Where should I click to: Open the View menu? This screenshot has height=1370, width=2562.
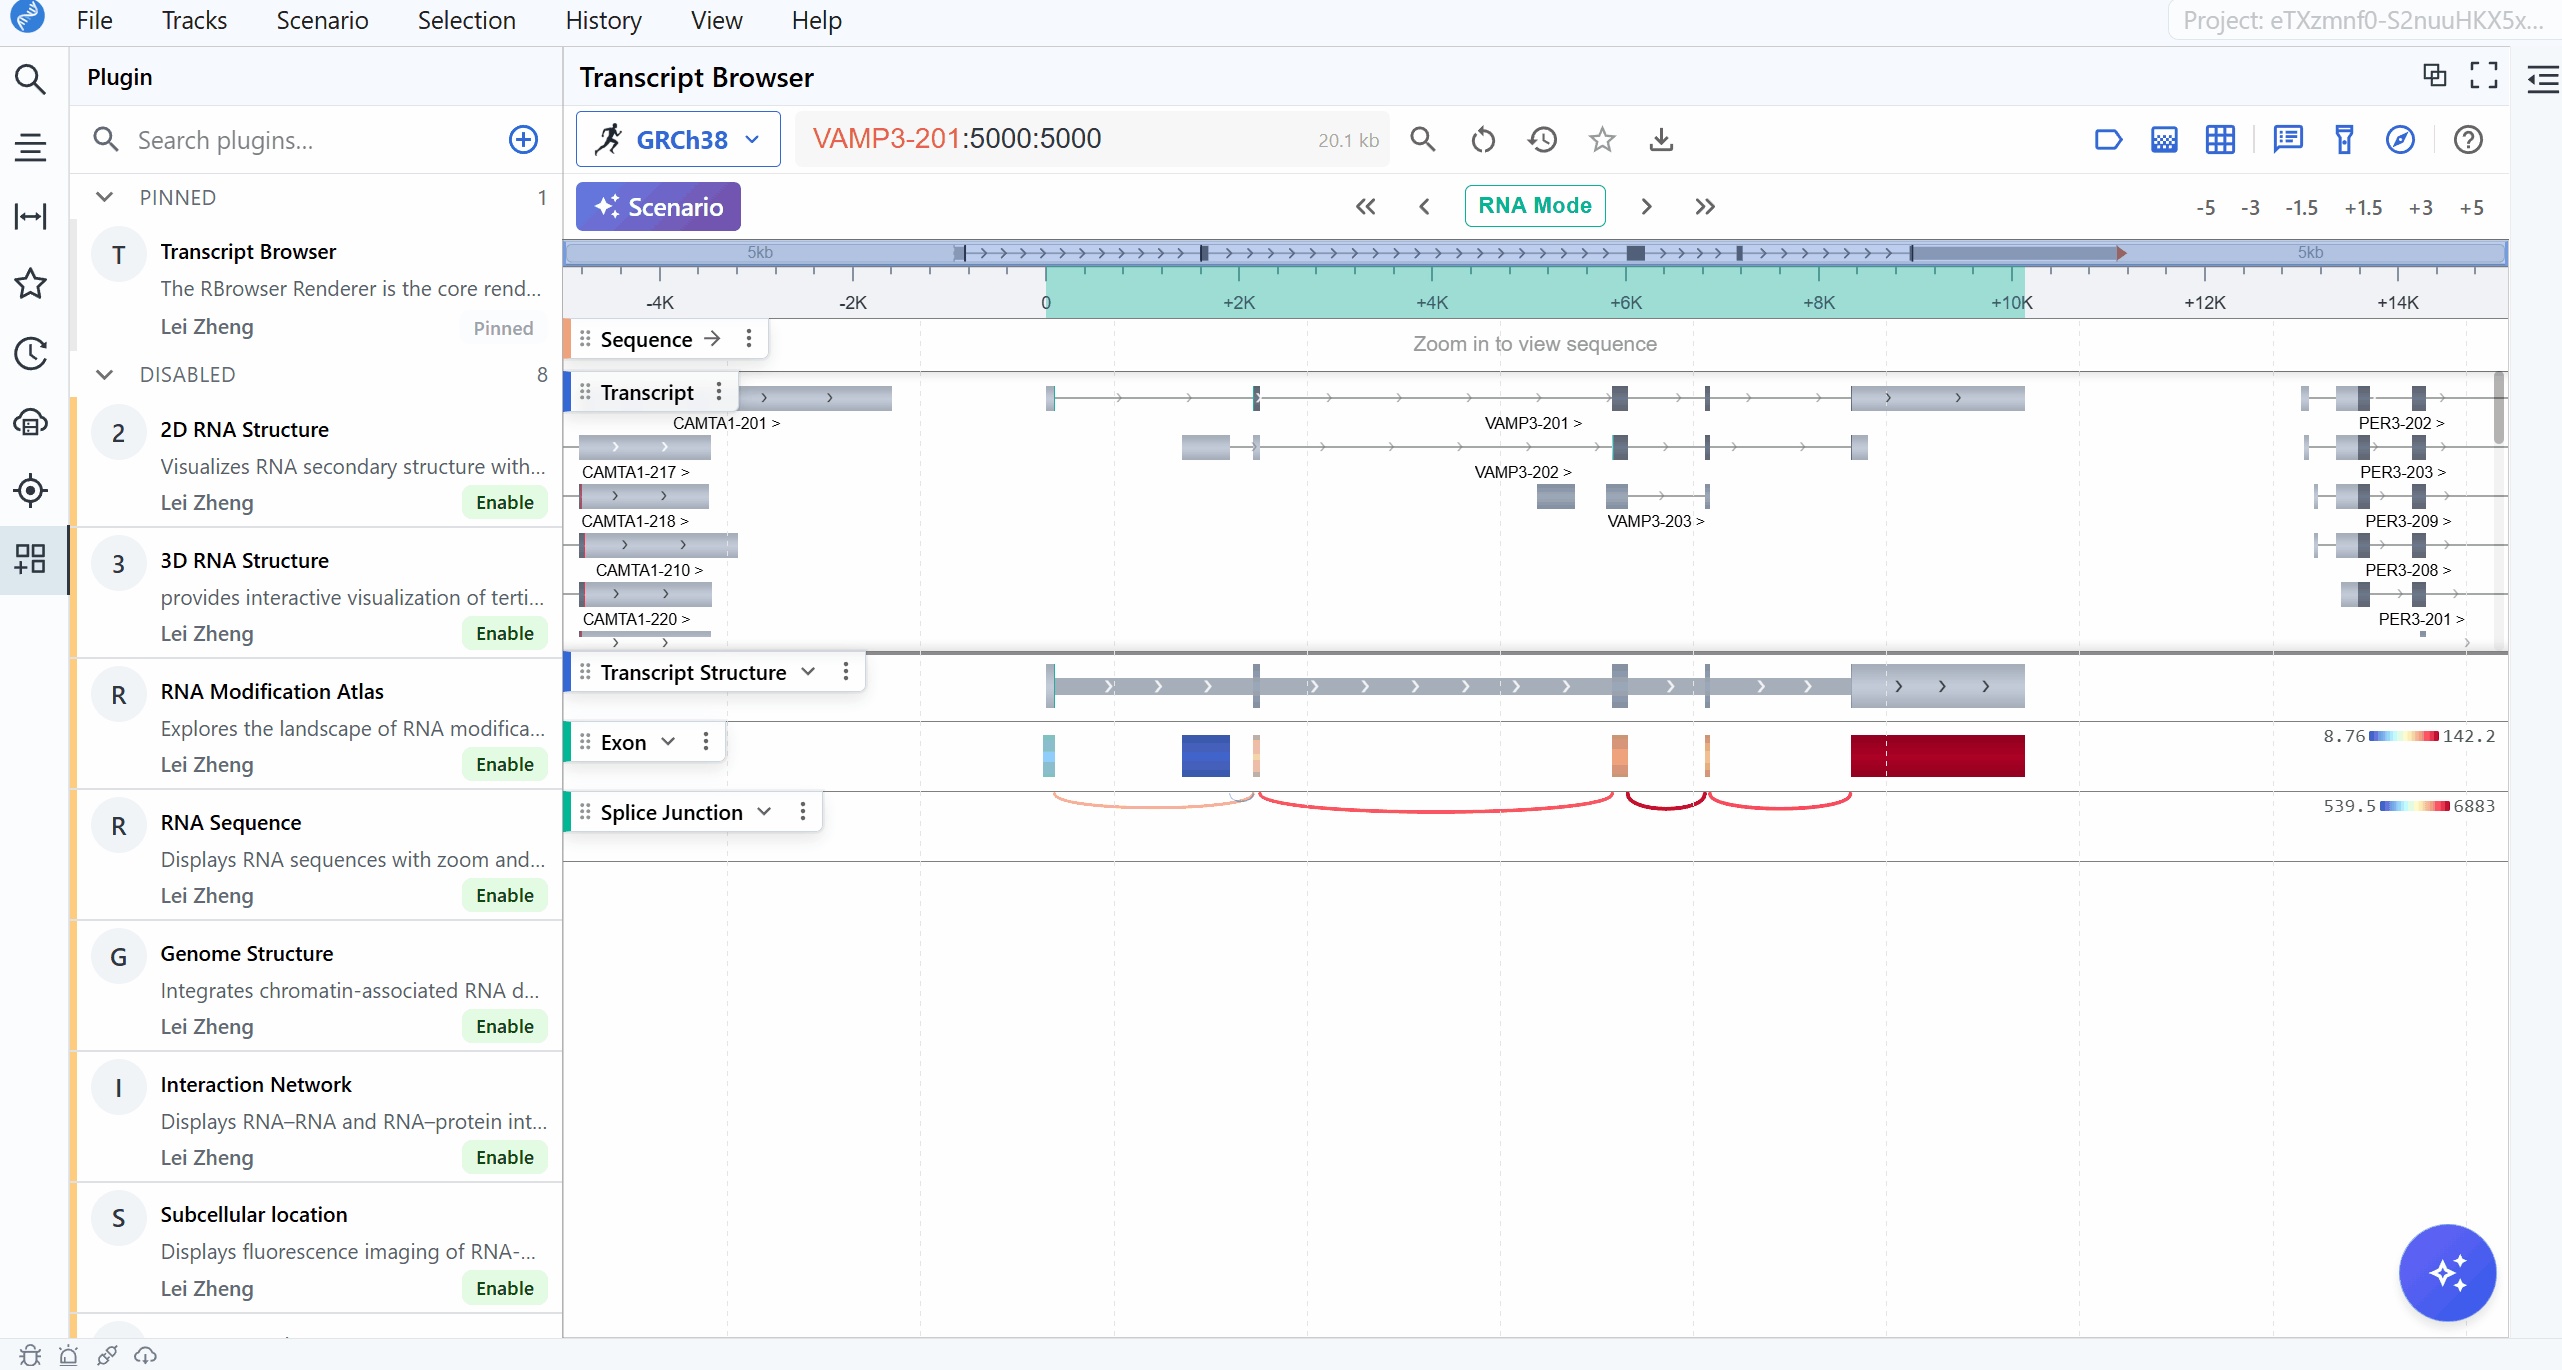point(716,20)
